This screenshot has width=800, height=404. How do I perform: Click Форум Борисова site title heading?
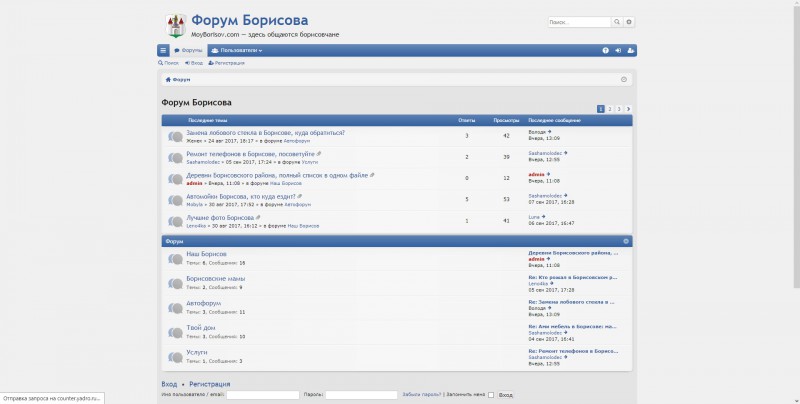pos(249,20)
